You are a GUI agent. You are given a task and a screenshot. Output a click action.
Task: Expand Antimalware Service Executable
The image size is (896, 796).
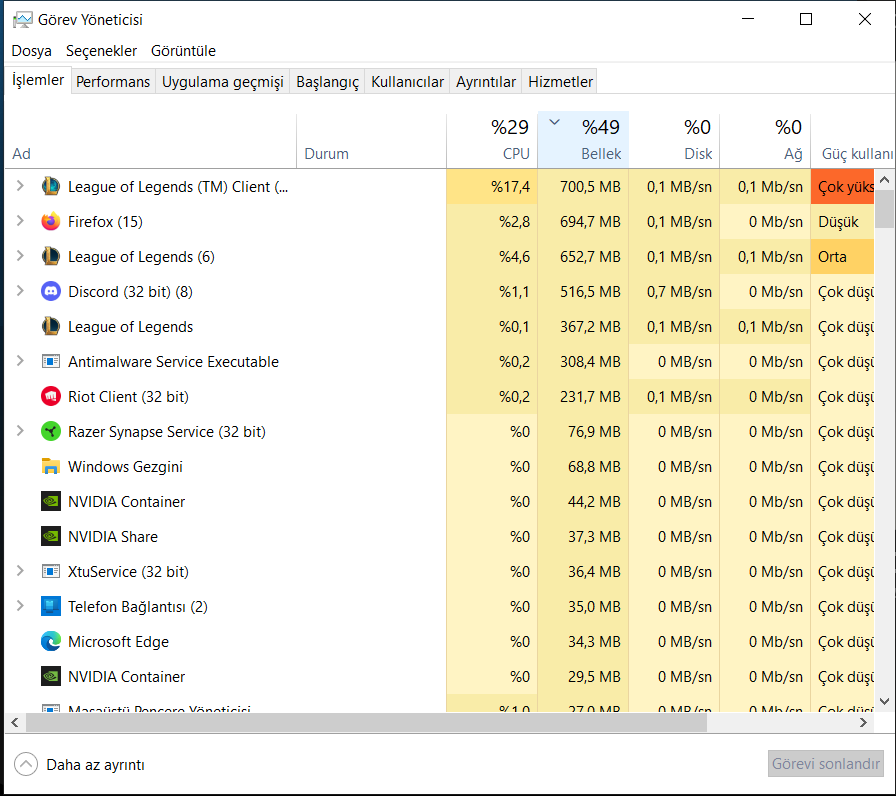[20, 361]
